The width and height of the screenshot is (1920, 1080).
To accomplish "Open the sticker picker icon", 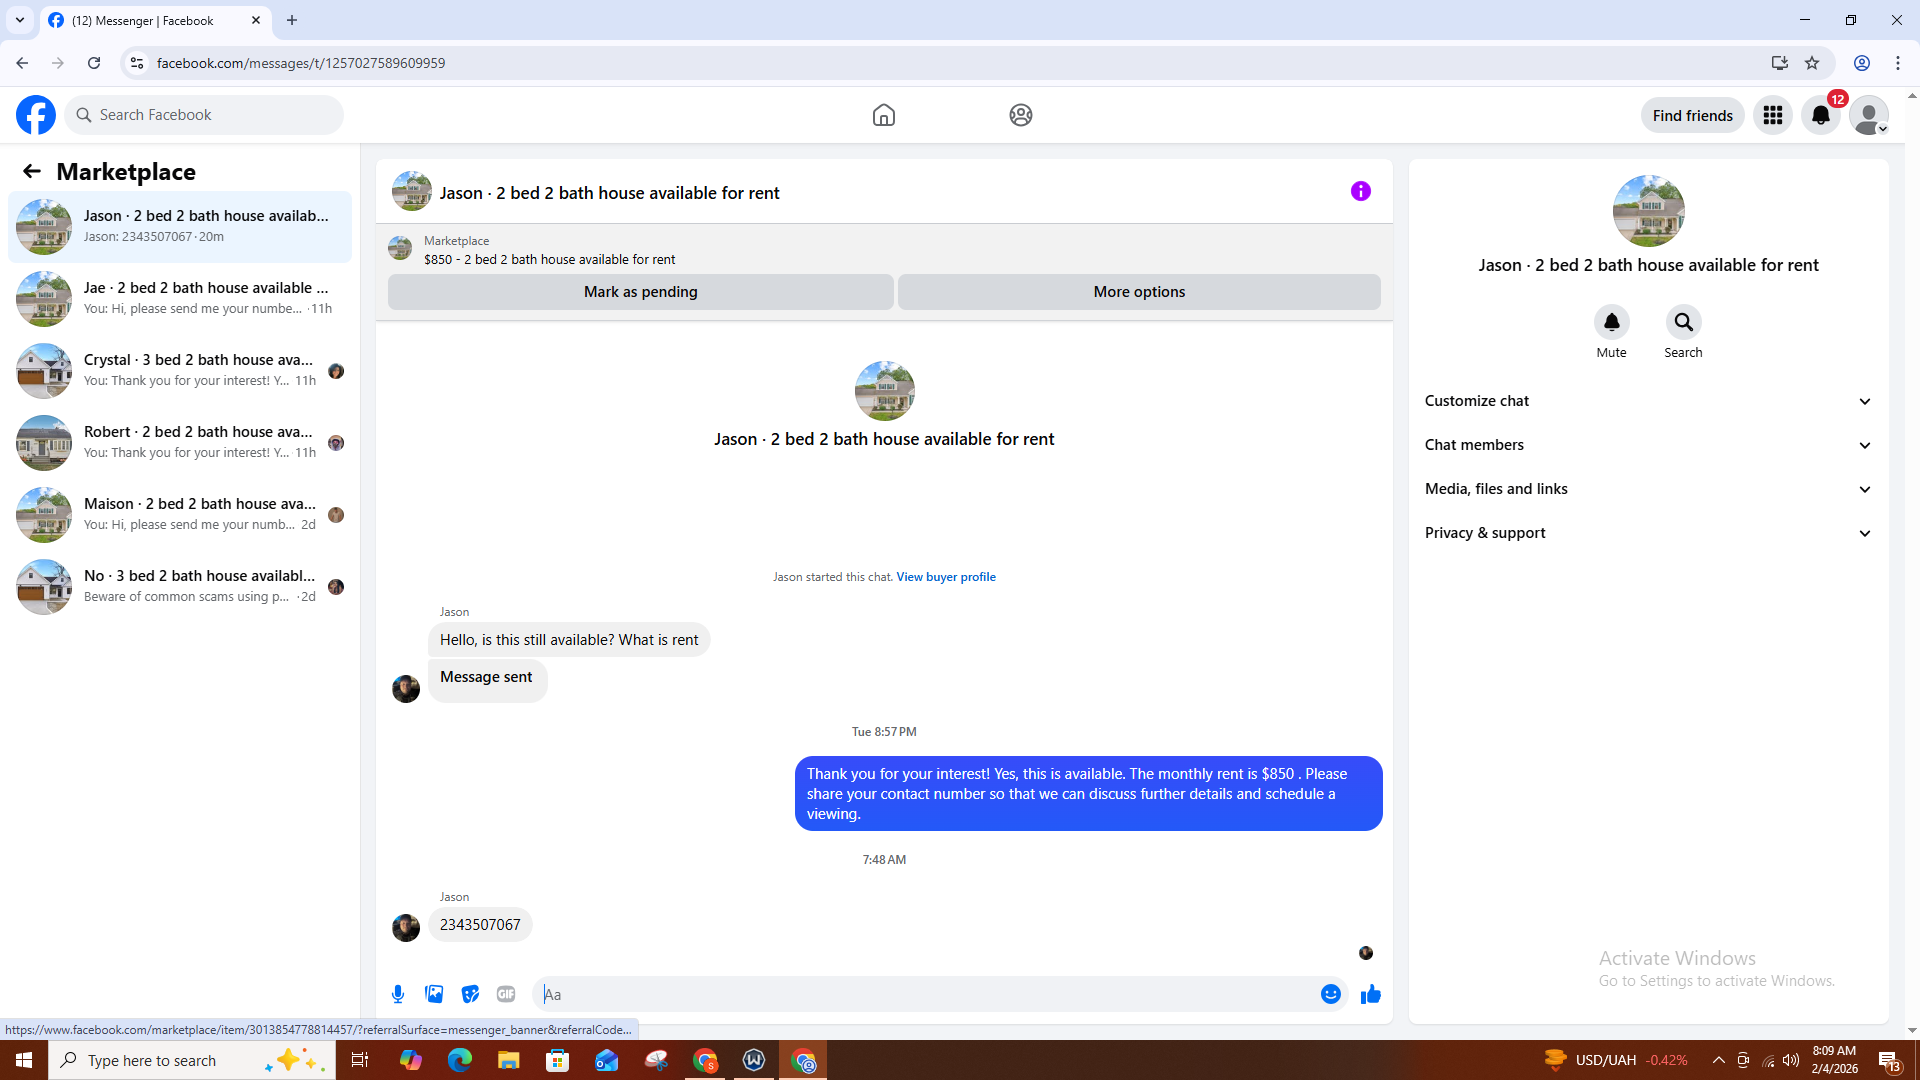I will (x=470, y=994).
